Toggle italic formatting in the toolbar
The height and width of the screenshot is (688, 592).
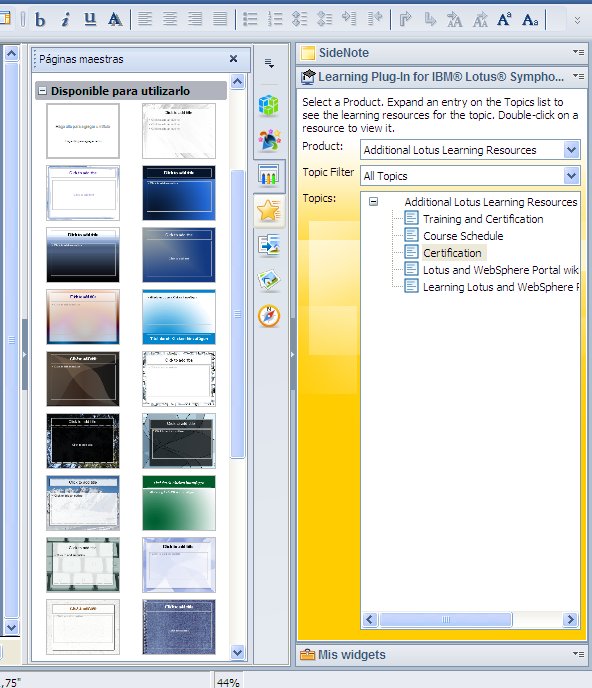(65, 20)
